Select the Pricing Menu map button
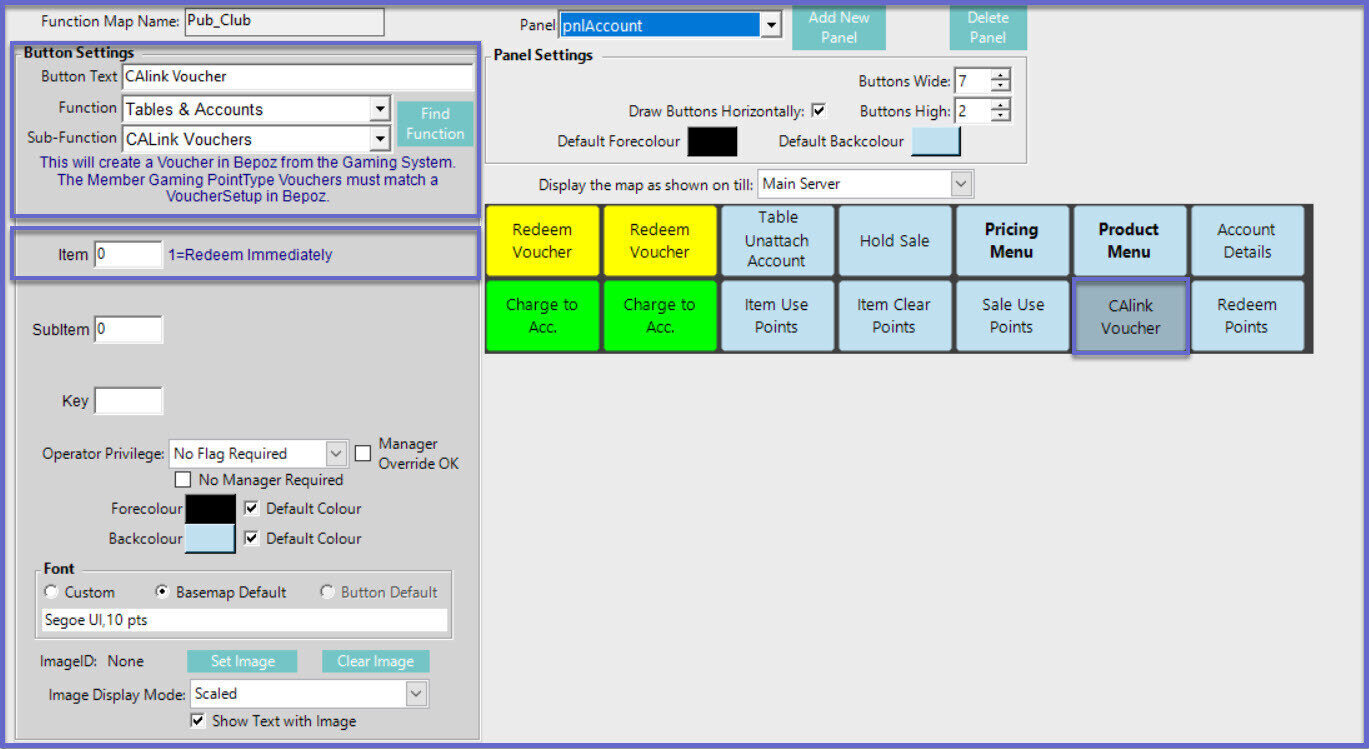1369x749 pixels. 1011,241
